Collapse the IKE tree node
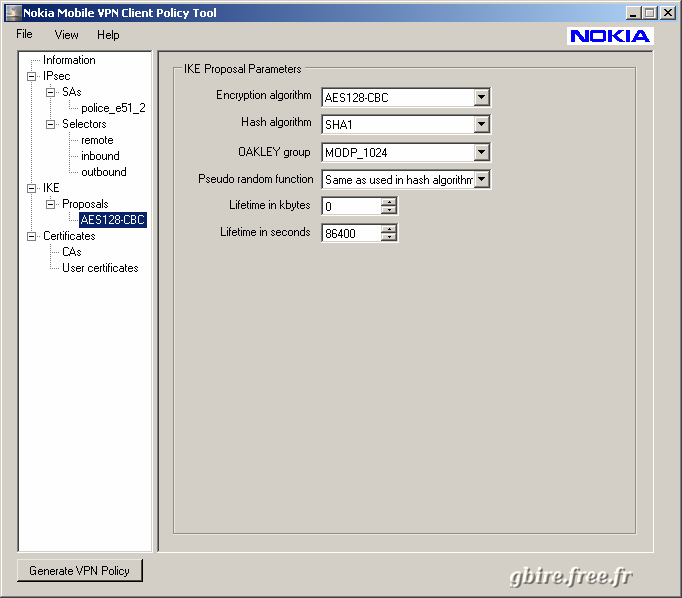682x598 pixels. point(31,188)
